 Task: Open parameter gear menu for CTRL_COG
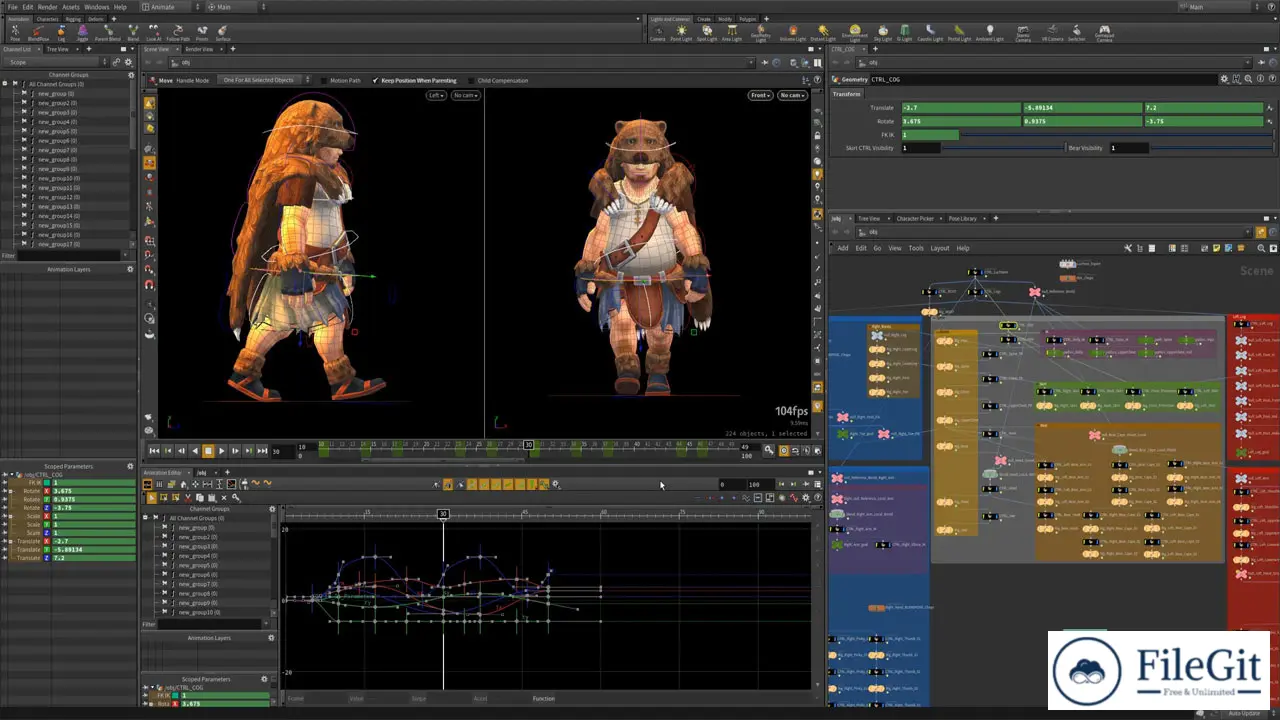click(1224, 79)
